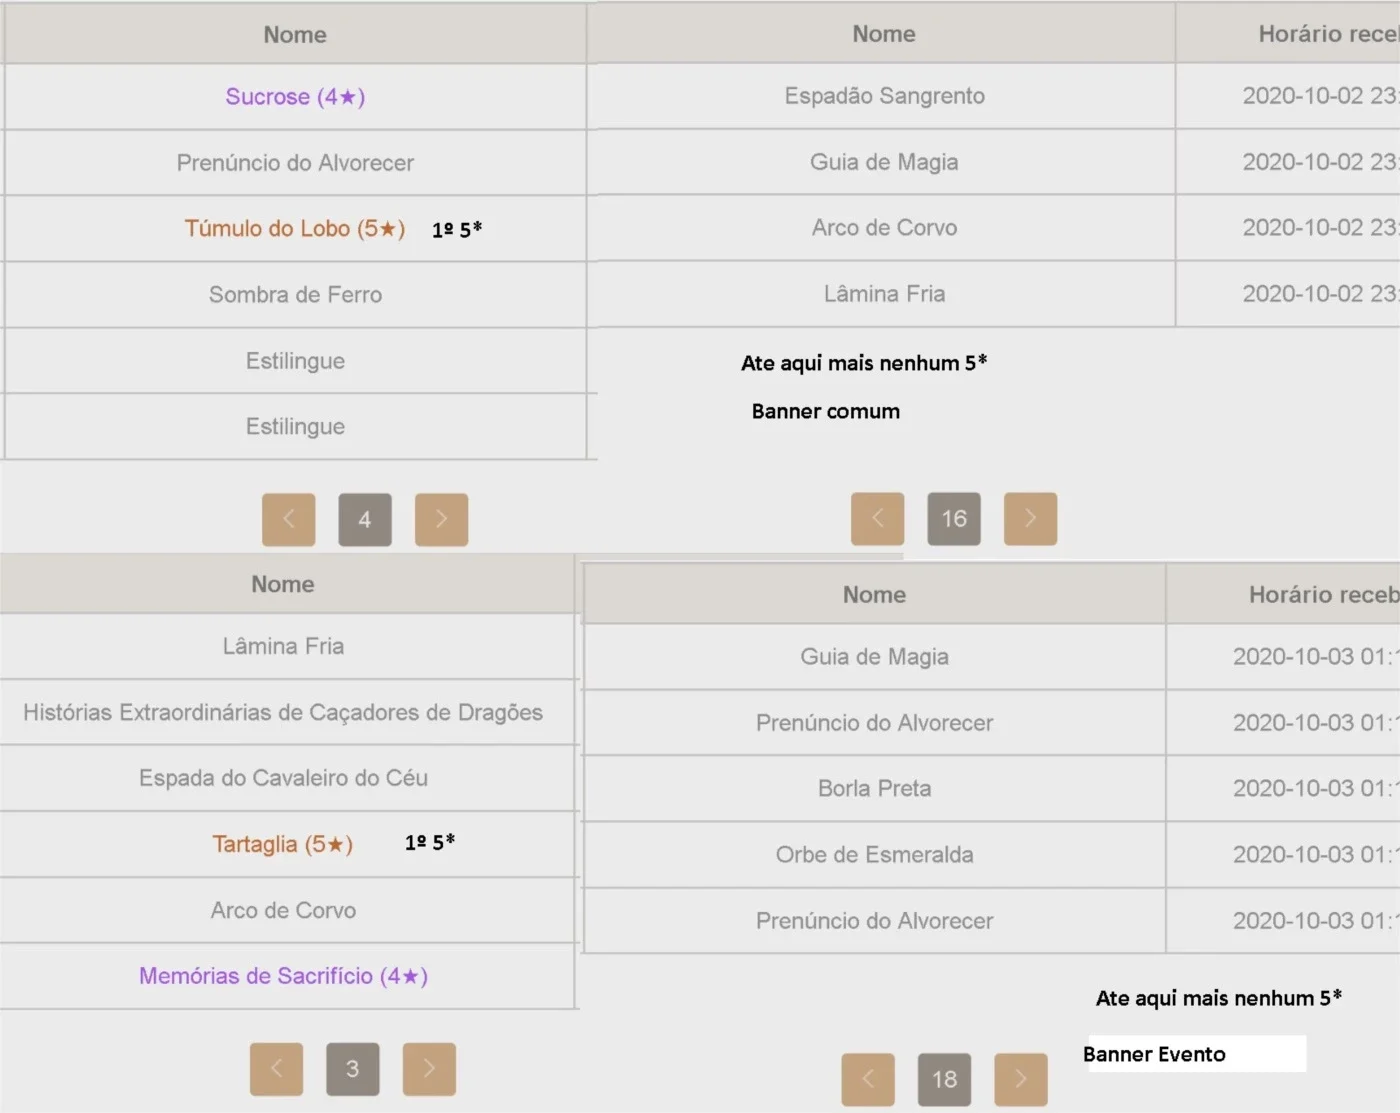The image size is (1400, 1113).
Task: Click the page 3 number indicator
Action: [x=352, y=1069]
